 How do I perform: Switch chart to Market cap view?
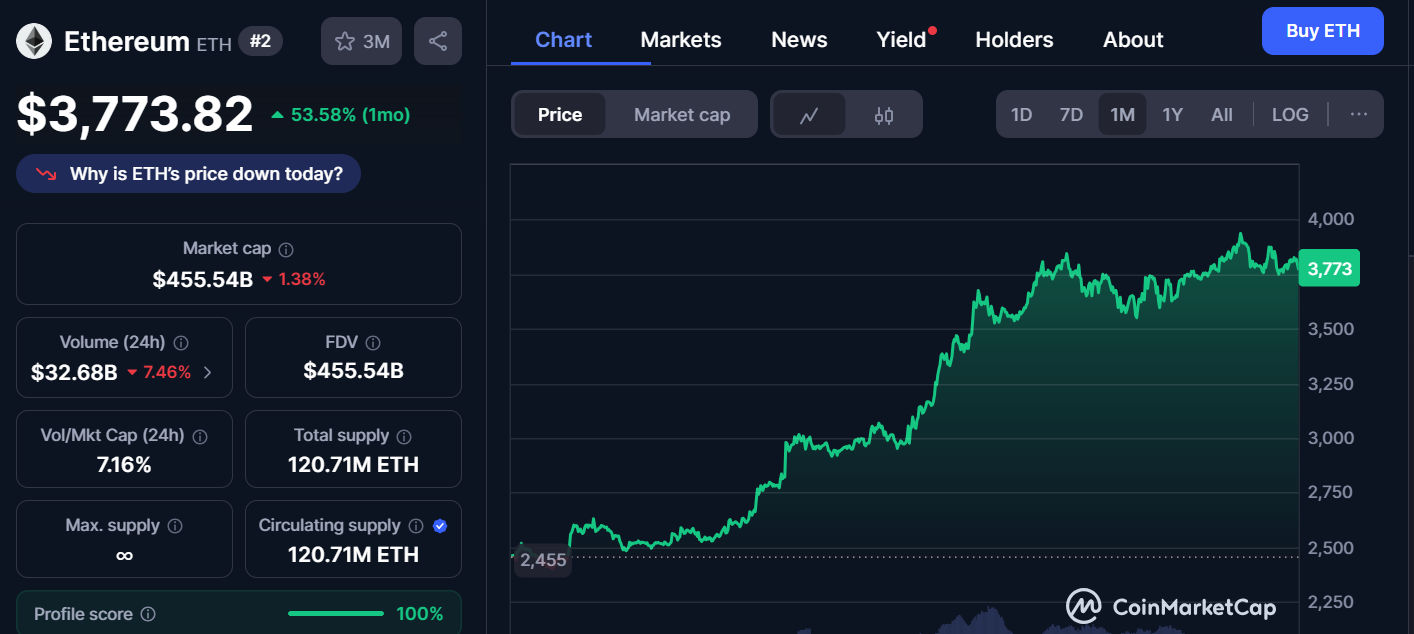tap(681, 114)
